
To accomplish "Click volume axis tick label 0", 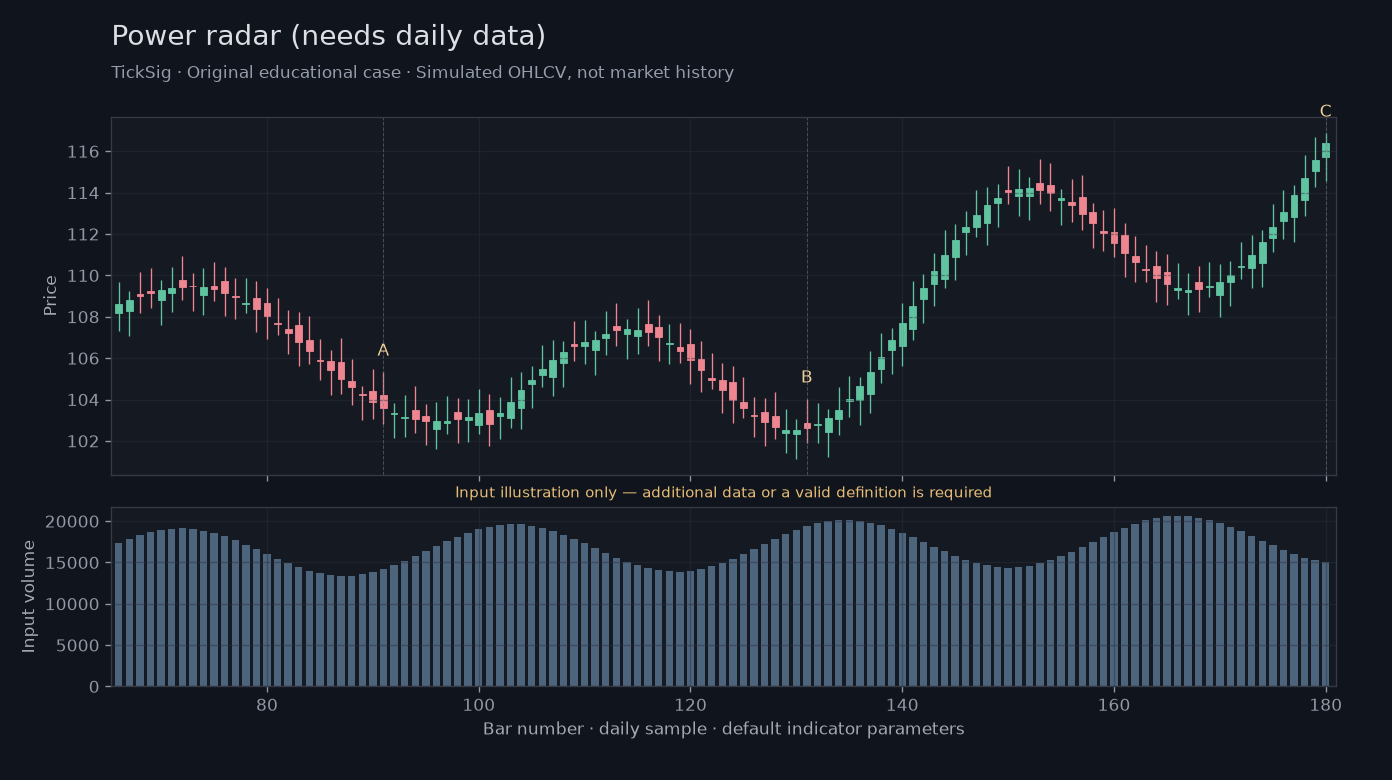I will (95, 687).
